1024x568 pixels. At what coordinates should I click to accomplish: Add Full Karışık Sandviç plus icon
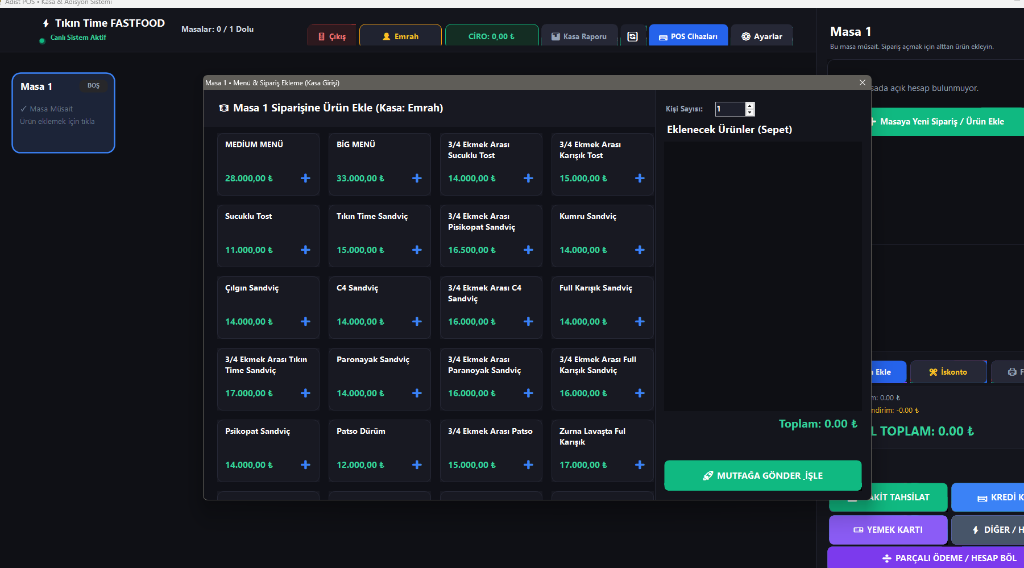[639, 322]
